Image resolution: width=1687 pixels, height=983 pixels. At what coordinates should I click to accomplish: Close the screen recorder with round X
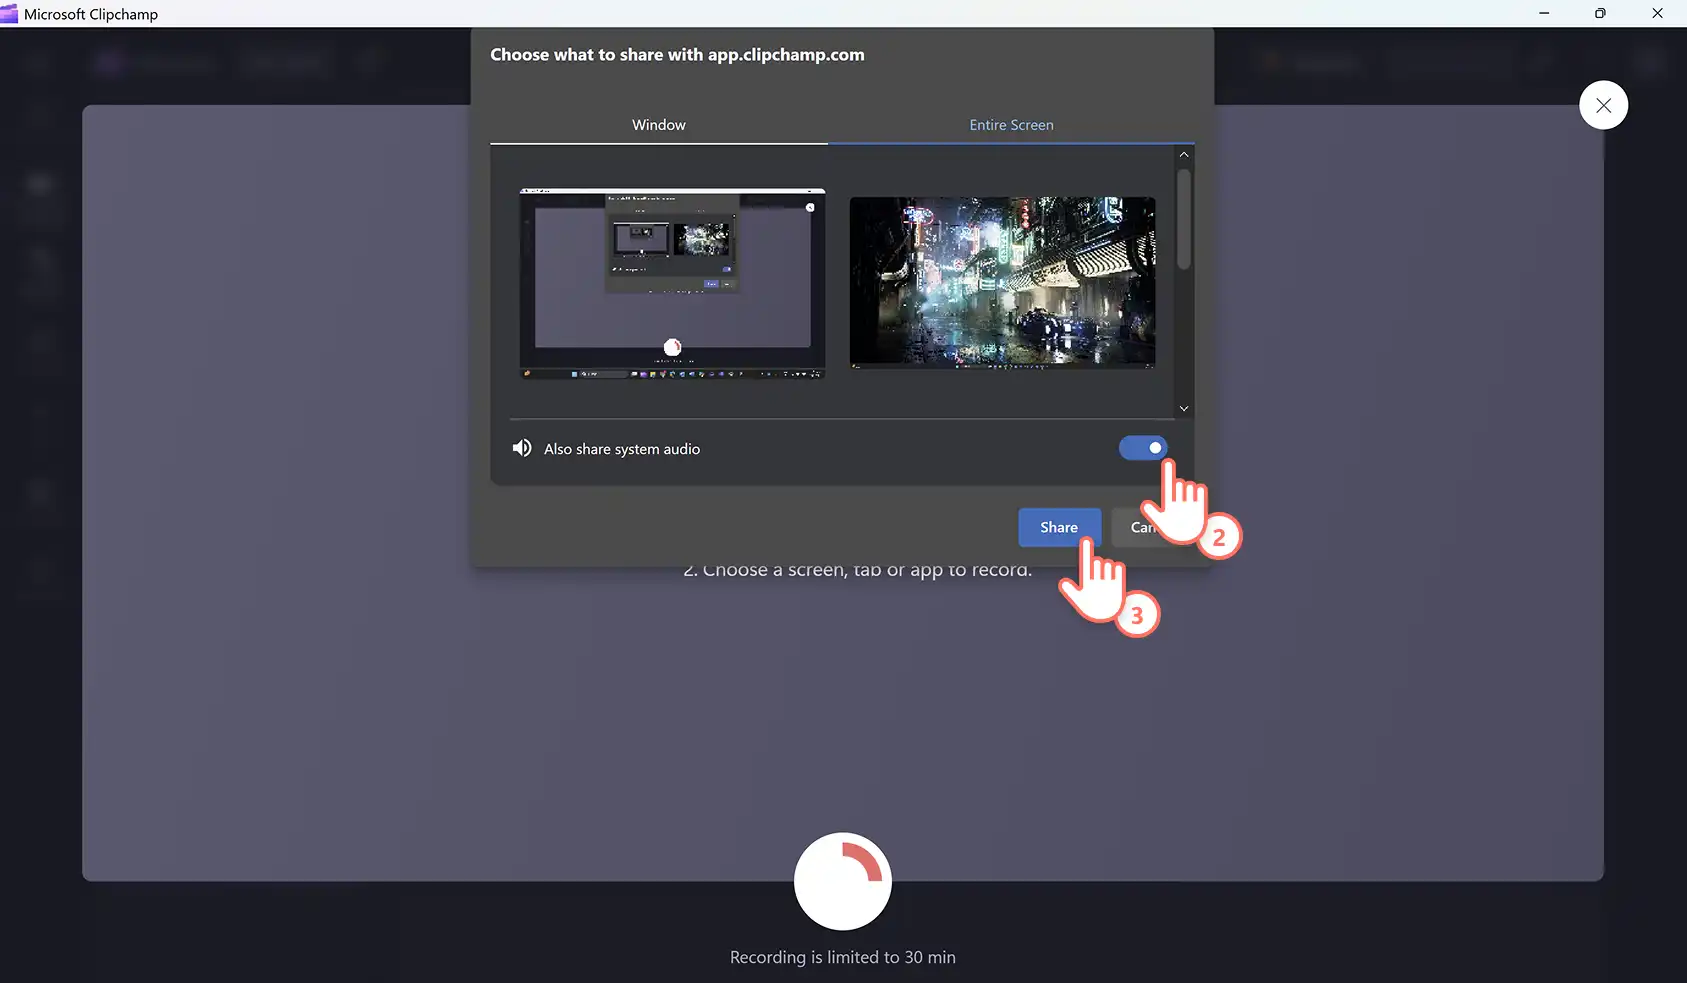(x=1603, y=105)
